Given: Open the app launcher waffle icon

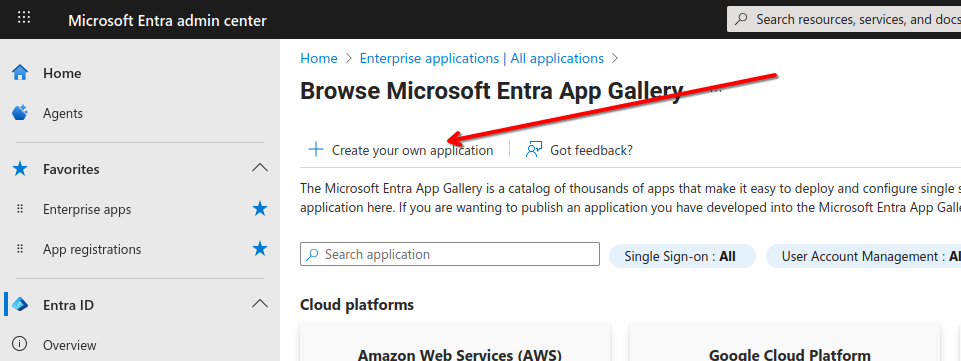Looking at the screenshot, I should tap(24, 17).
